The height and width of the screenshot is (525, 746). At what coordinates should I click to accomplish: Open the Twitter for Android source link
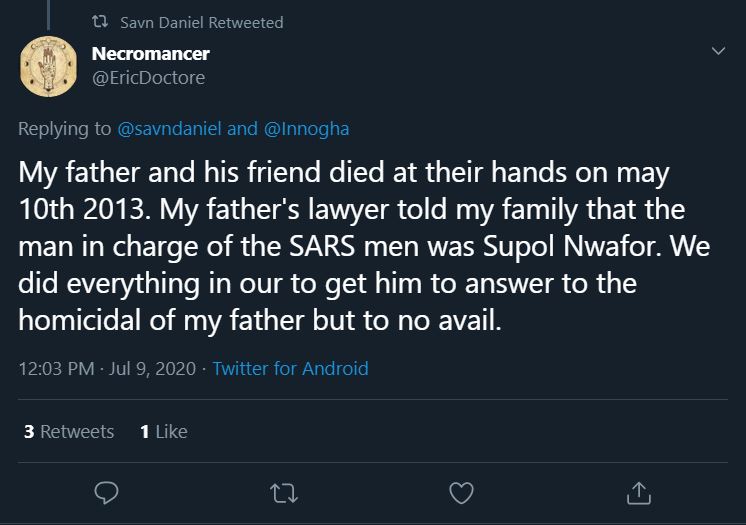[x=290, y=368]
